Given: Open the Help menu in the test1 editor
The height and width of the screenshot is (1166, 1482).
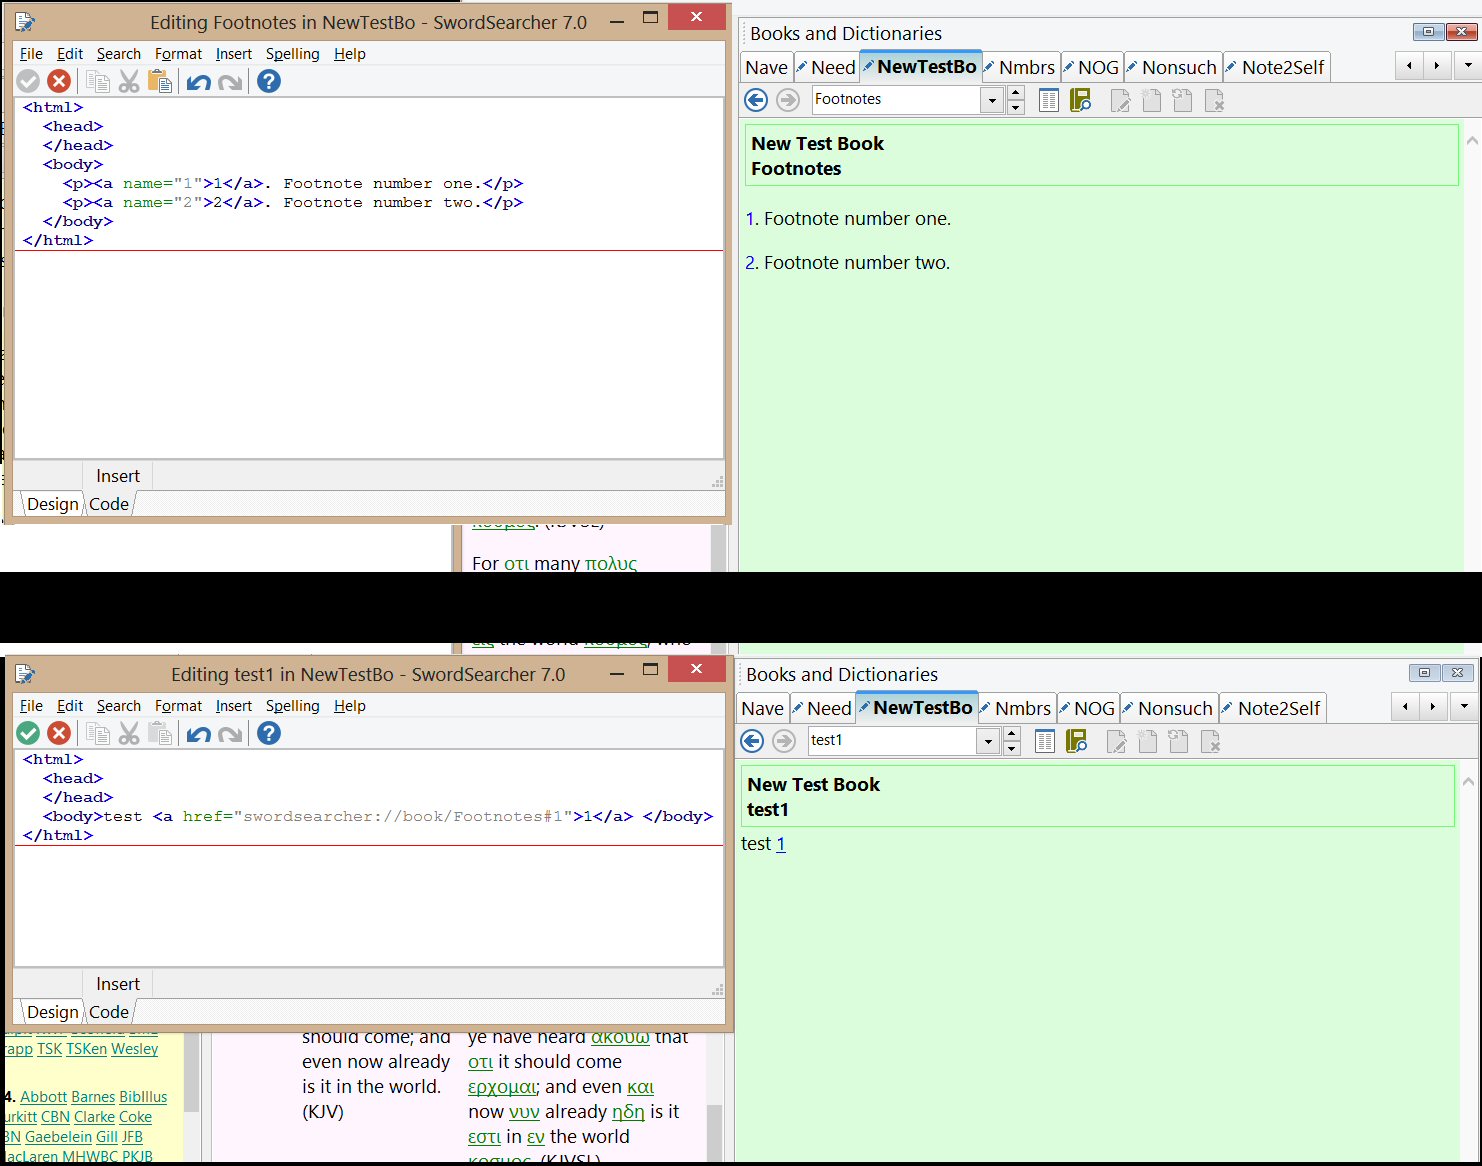Looking at the screenshot, I should 350,706.
